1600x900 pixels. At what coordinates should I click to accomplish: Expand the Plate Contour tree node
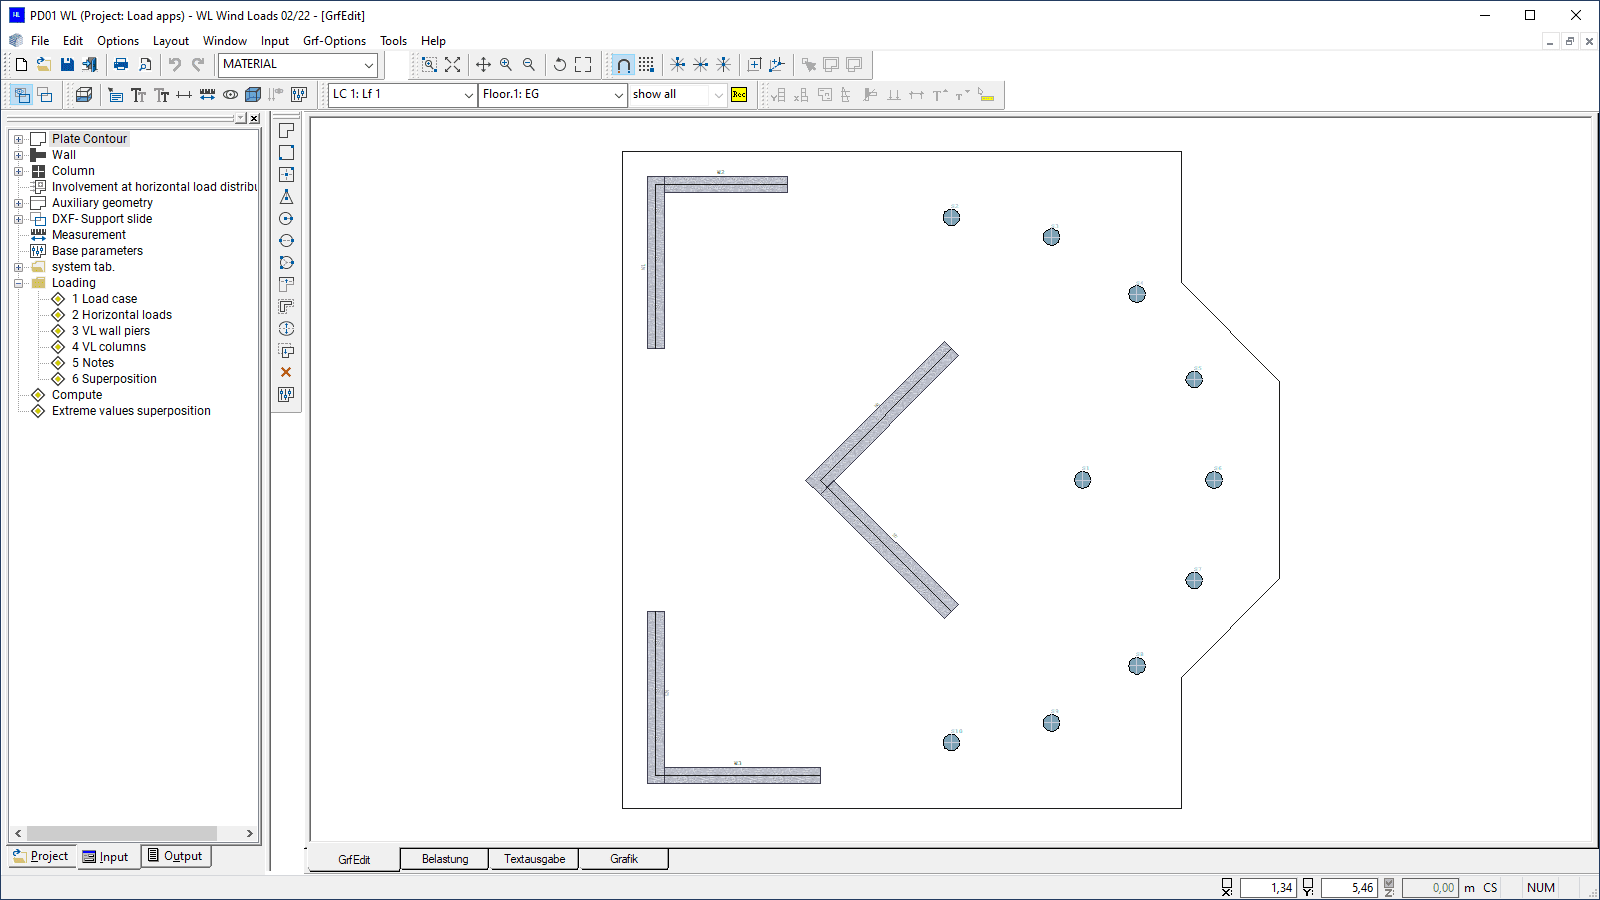[18, 139]
